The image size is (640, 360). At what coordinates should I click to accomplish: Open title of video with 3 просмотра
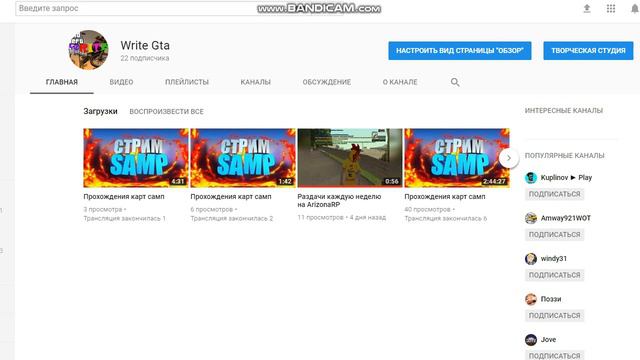(124, 196)
